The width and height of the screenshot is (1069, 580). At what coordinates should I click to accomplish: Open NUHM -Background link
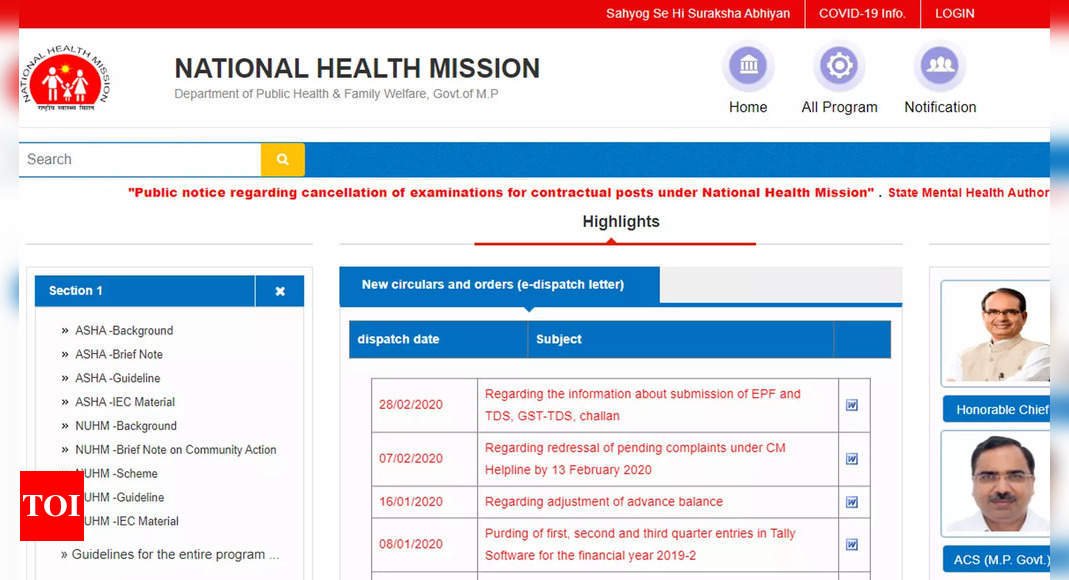click(125, 426)
